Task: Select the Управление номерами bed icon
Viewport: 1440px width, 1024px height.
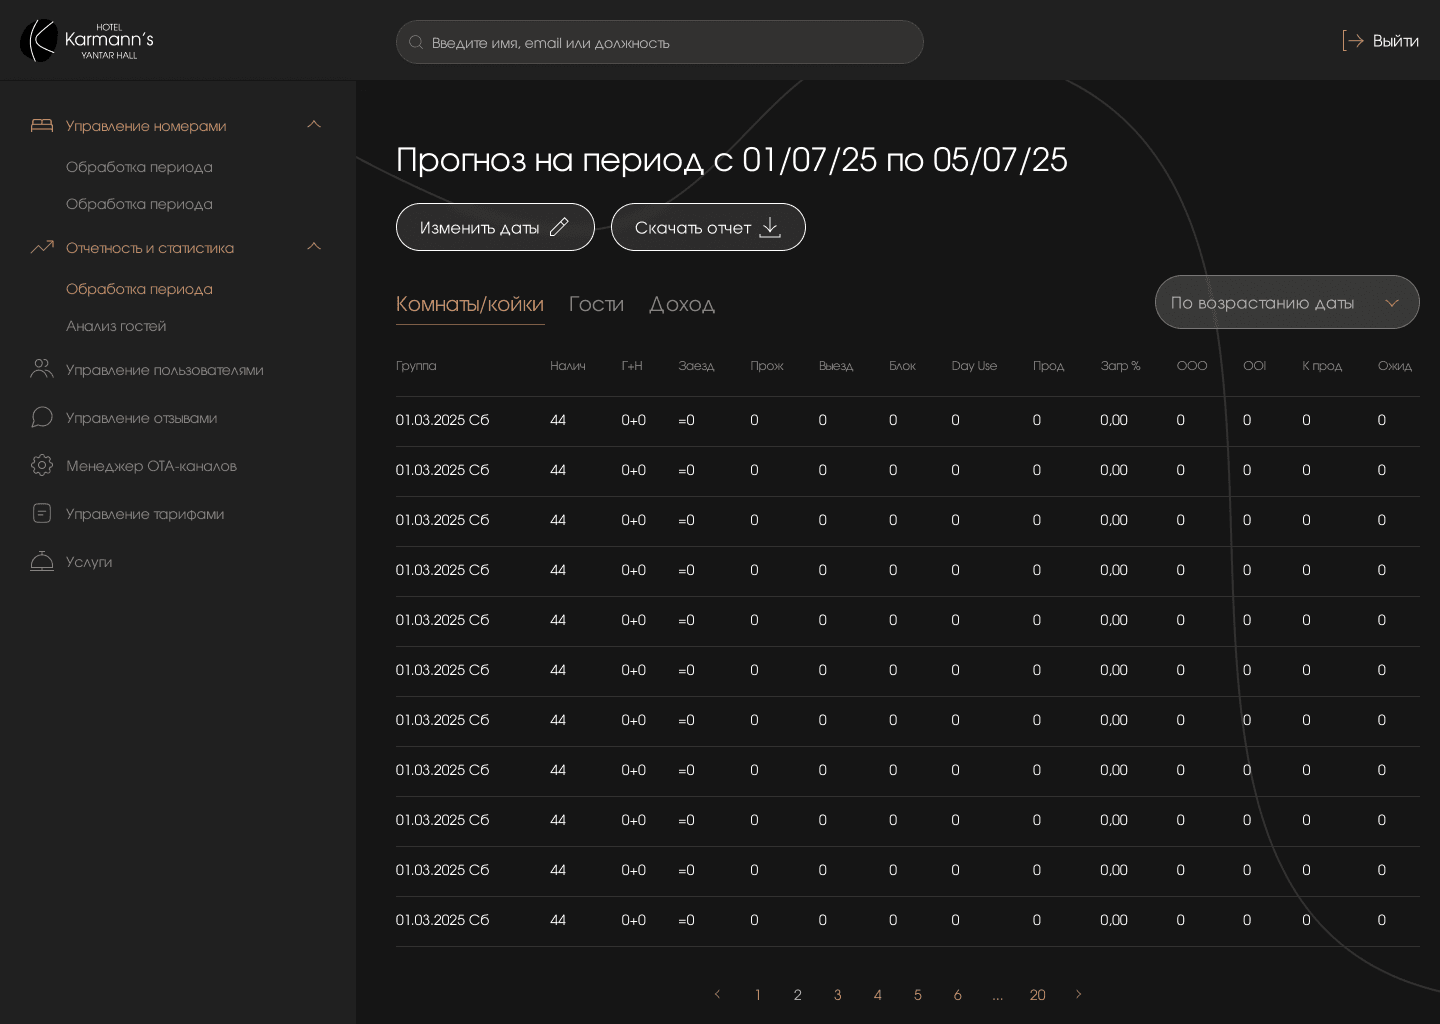Action: pyautogui.click(x=42, y=125)
